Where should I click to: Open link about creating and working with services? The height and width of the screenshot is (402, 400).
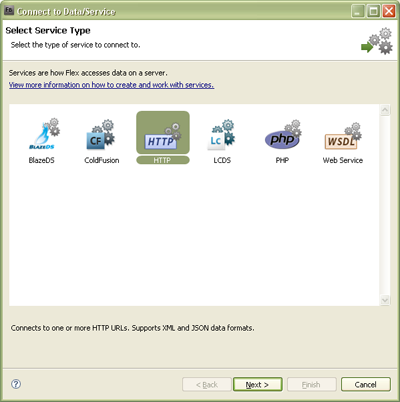coord(111,85)
